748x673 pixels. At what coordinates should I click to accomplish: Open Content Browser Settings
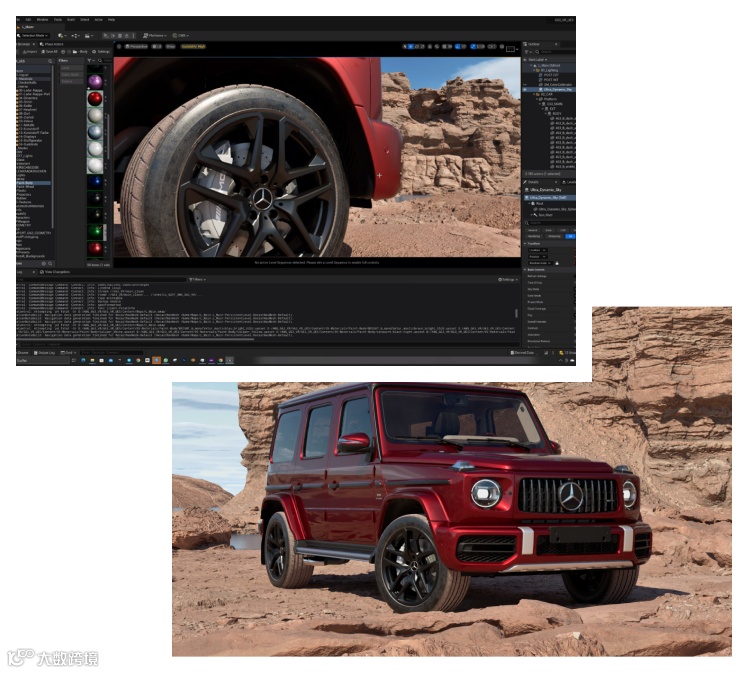(x=101, y=52)
